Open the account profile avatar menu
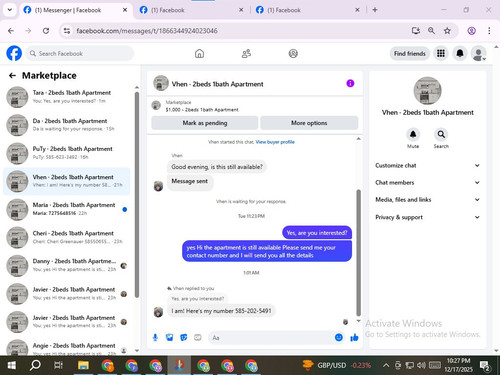The width and height of the screenshot is (500, 375). [478, 53]
